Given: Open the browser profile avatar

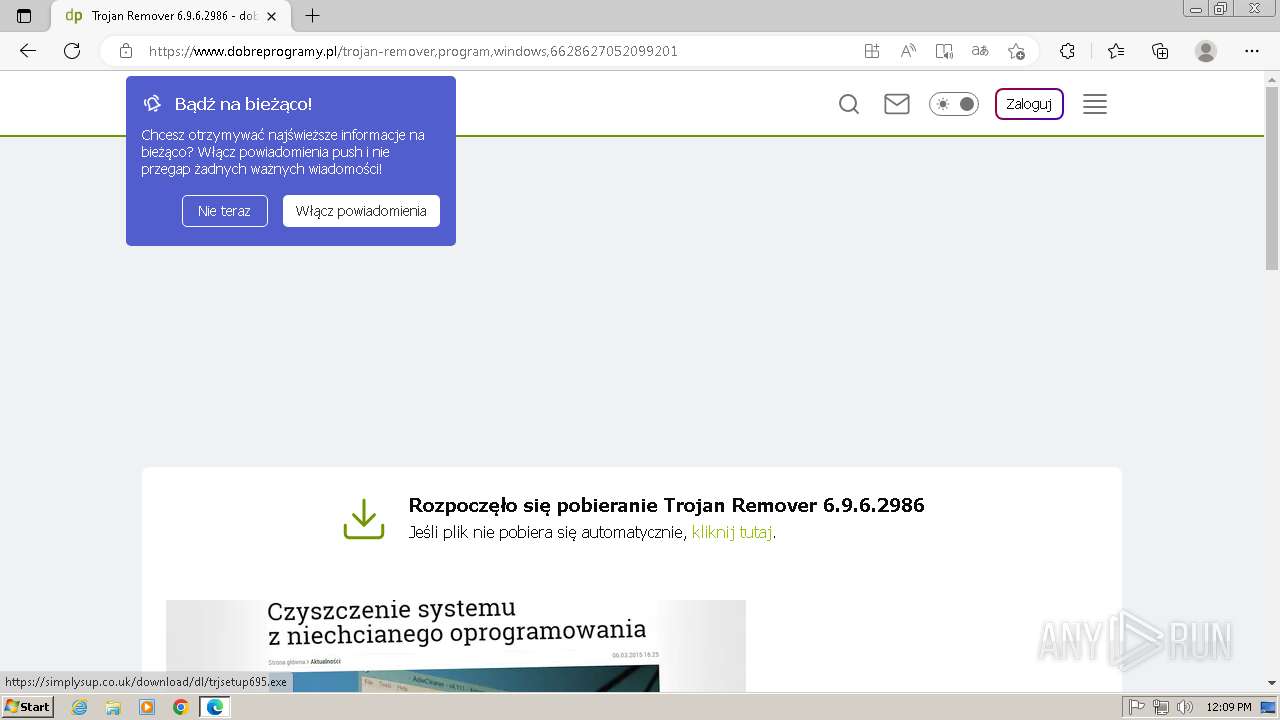Looking at the screenshot, I should pos(1206,51).
